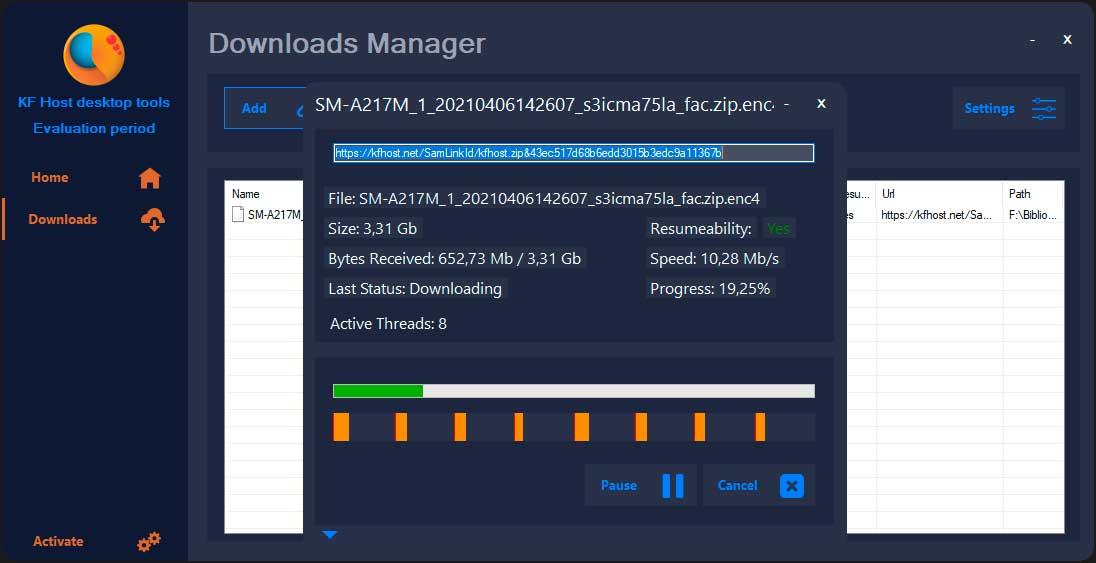Click the dialog title filename text

(545, 105)
